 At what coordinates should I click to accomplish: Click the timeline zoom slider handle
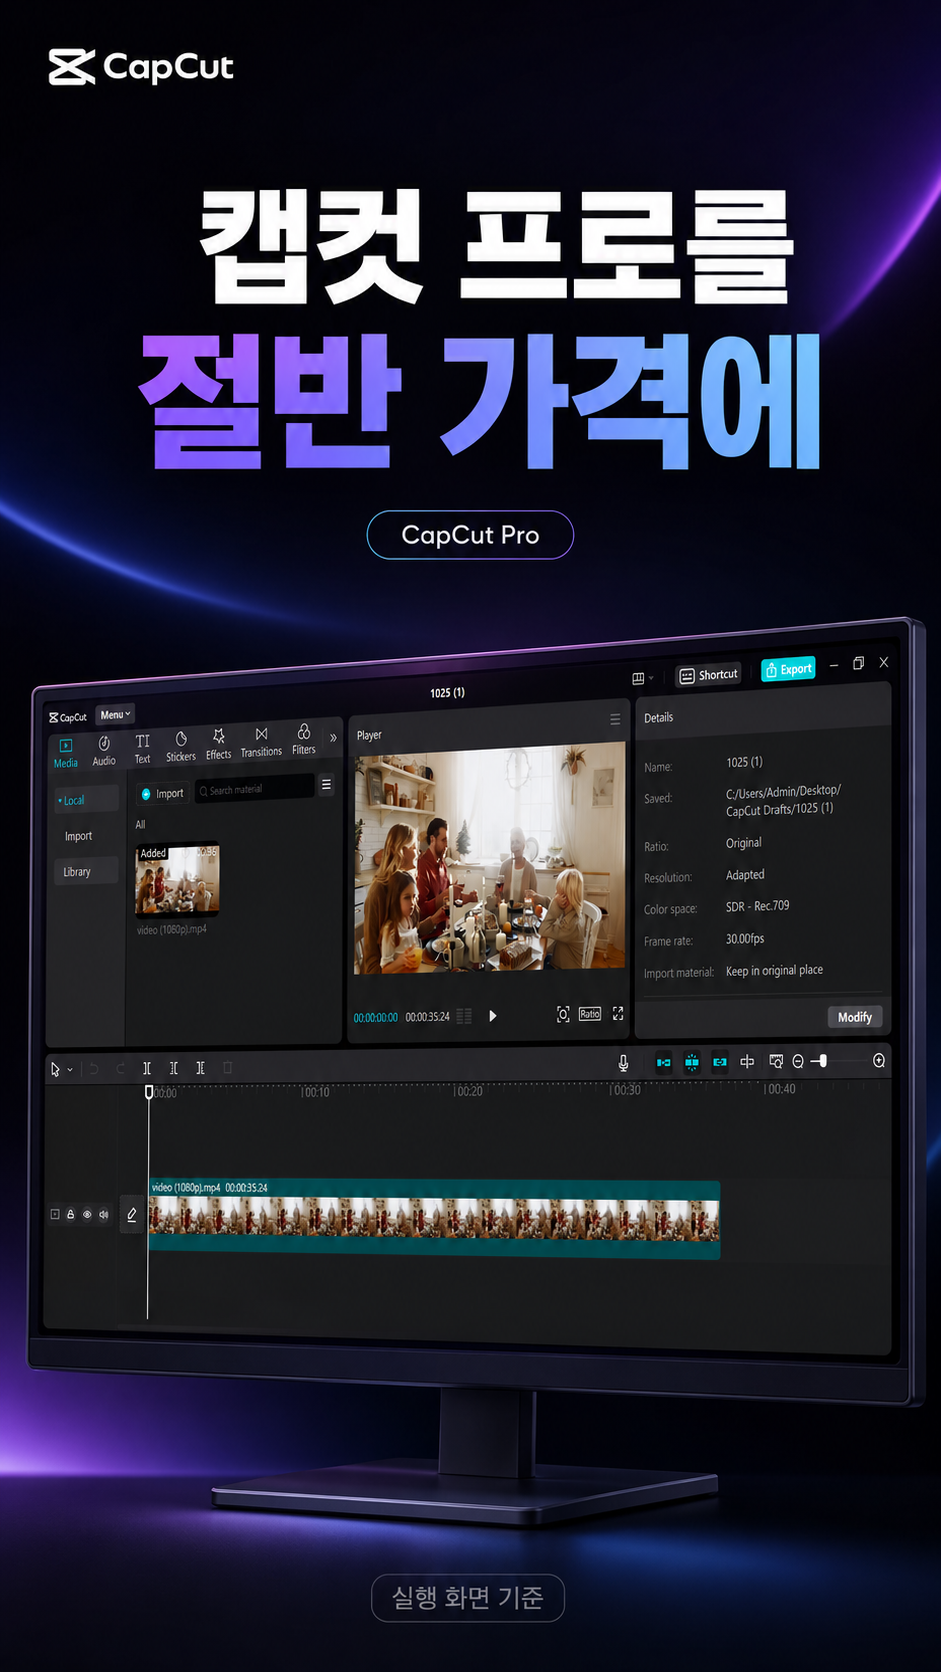(822, 1060)
